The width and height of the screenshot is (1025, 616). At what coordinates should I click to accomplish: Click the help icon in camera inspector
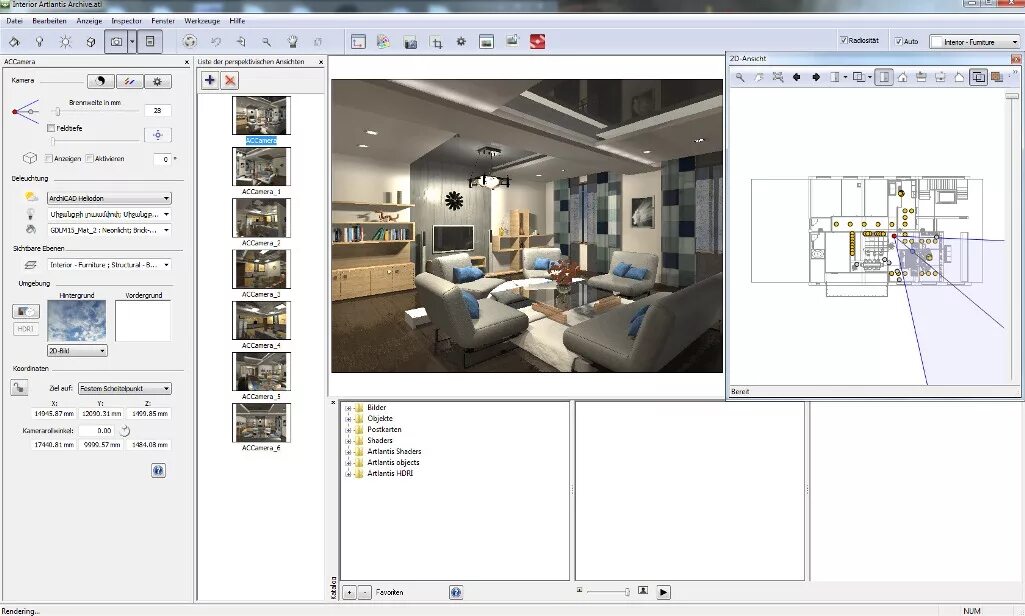click(x=158, y=470)
